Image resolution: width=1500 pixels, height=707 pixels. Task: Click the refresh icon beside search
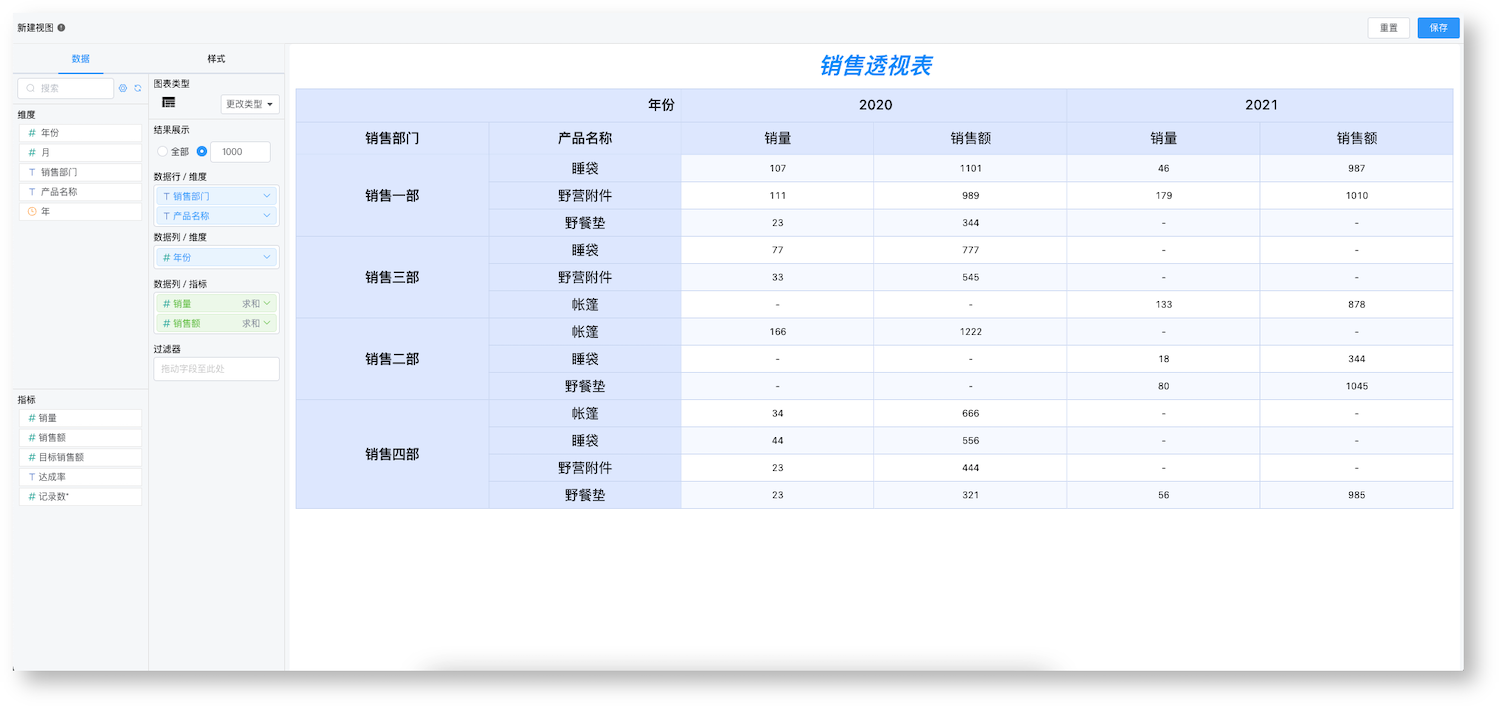[x=138, y=88]
